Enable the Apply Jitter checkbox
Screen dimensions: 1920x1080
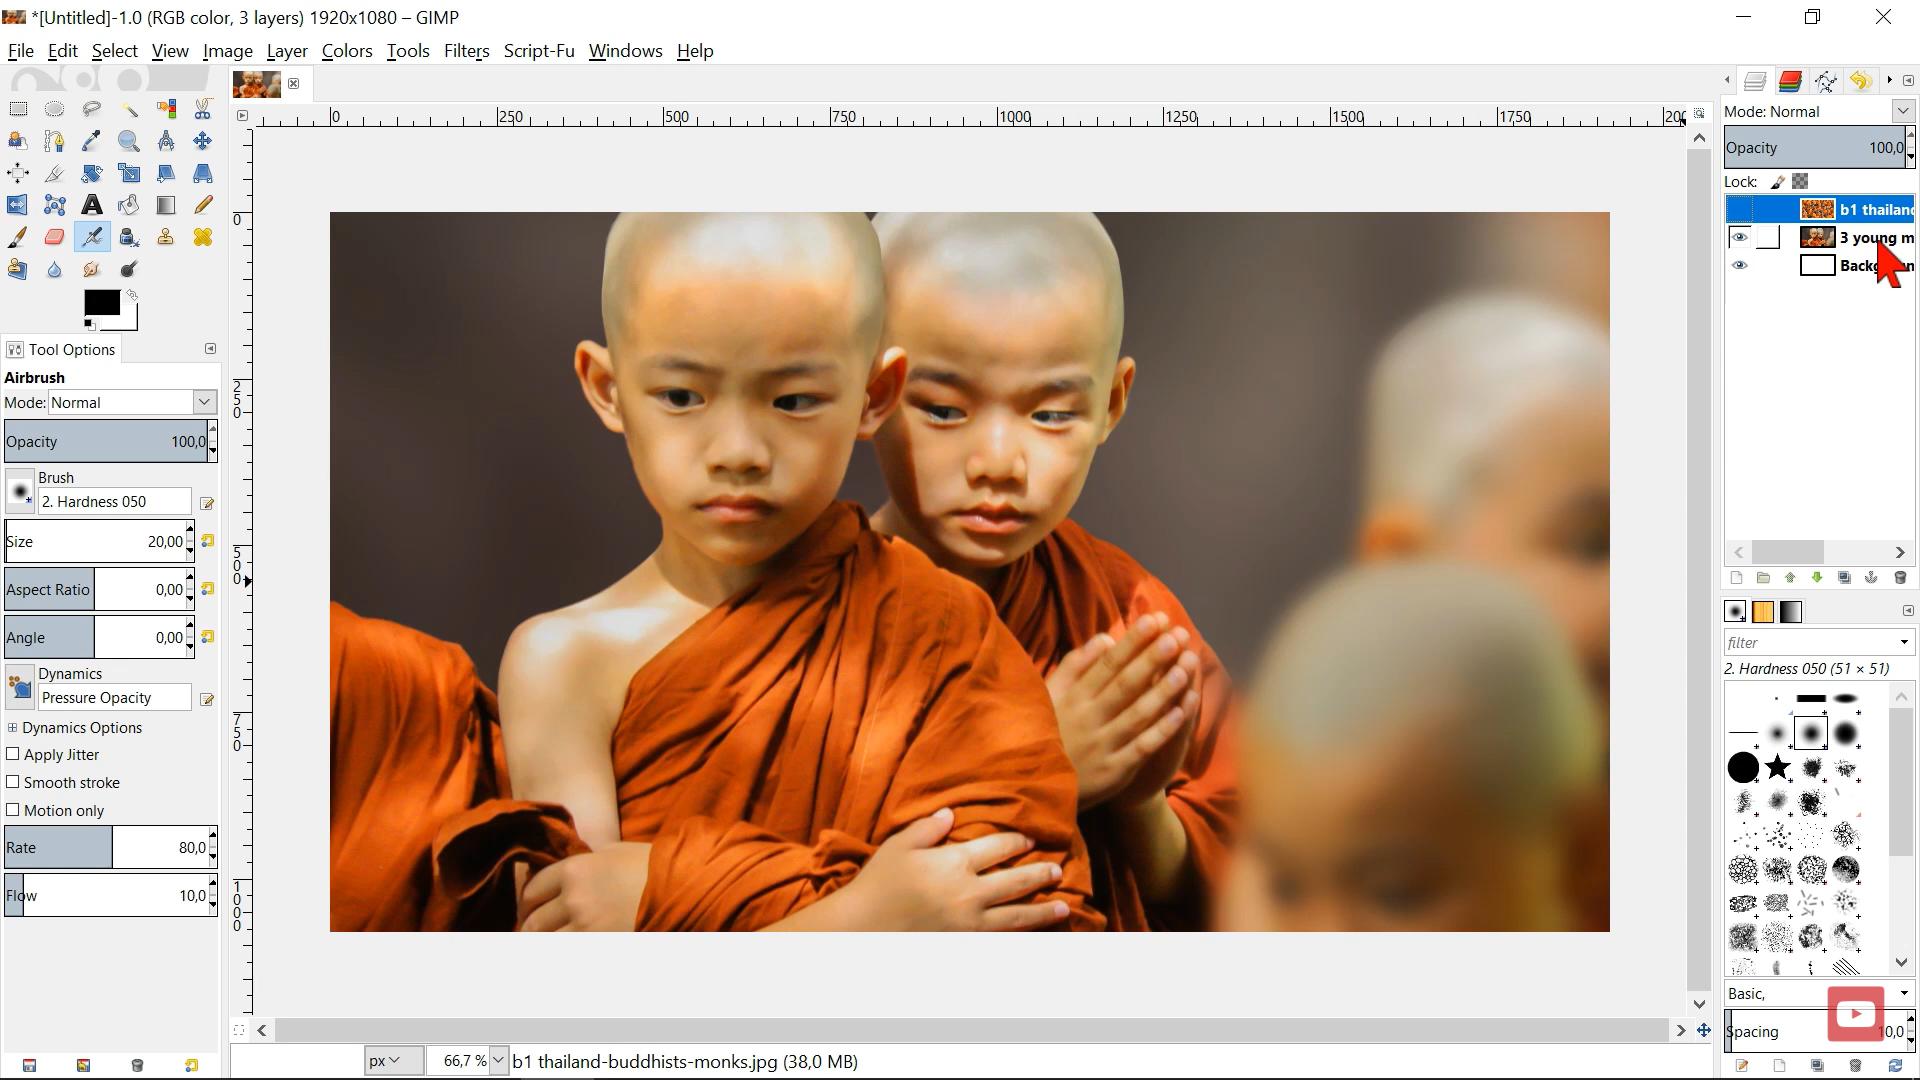[x=13, y=754]
